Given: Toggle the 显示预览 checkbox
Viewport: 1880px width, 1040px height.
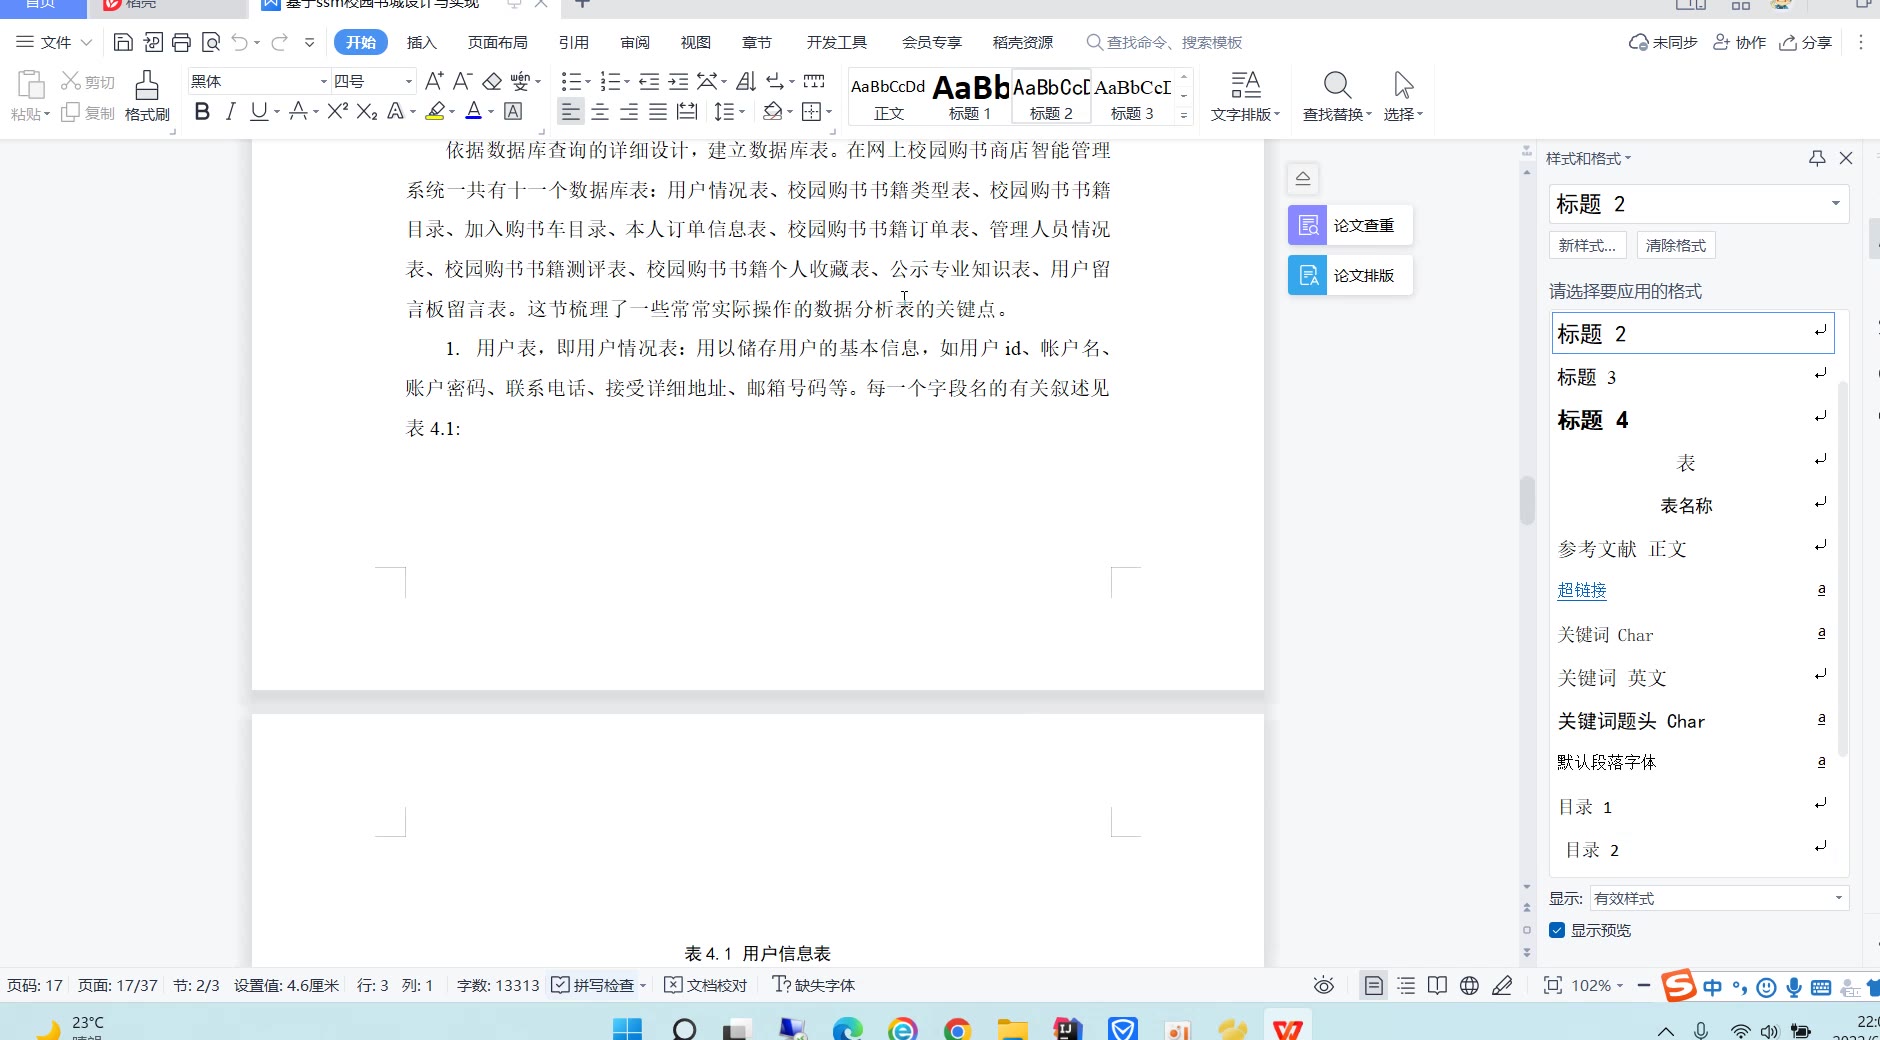Looking at the screenshot, I should click(x=1557, y=930).
